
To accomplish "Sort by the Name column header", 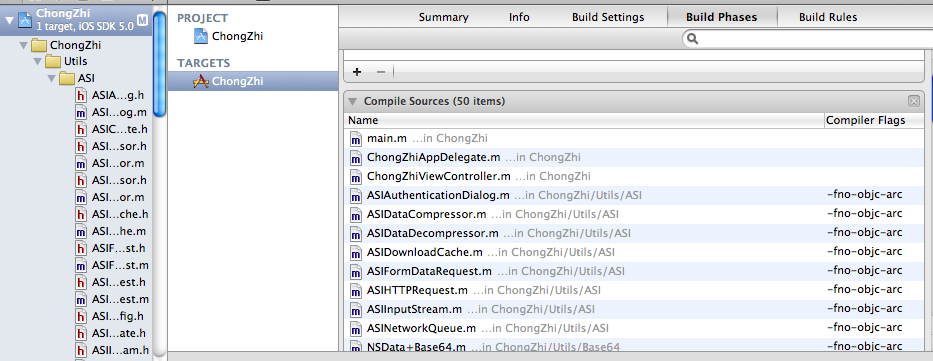I will coord(584,120).
